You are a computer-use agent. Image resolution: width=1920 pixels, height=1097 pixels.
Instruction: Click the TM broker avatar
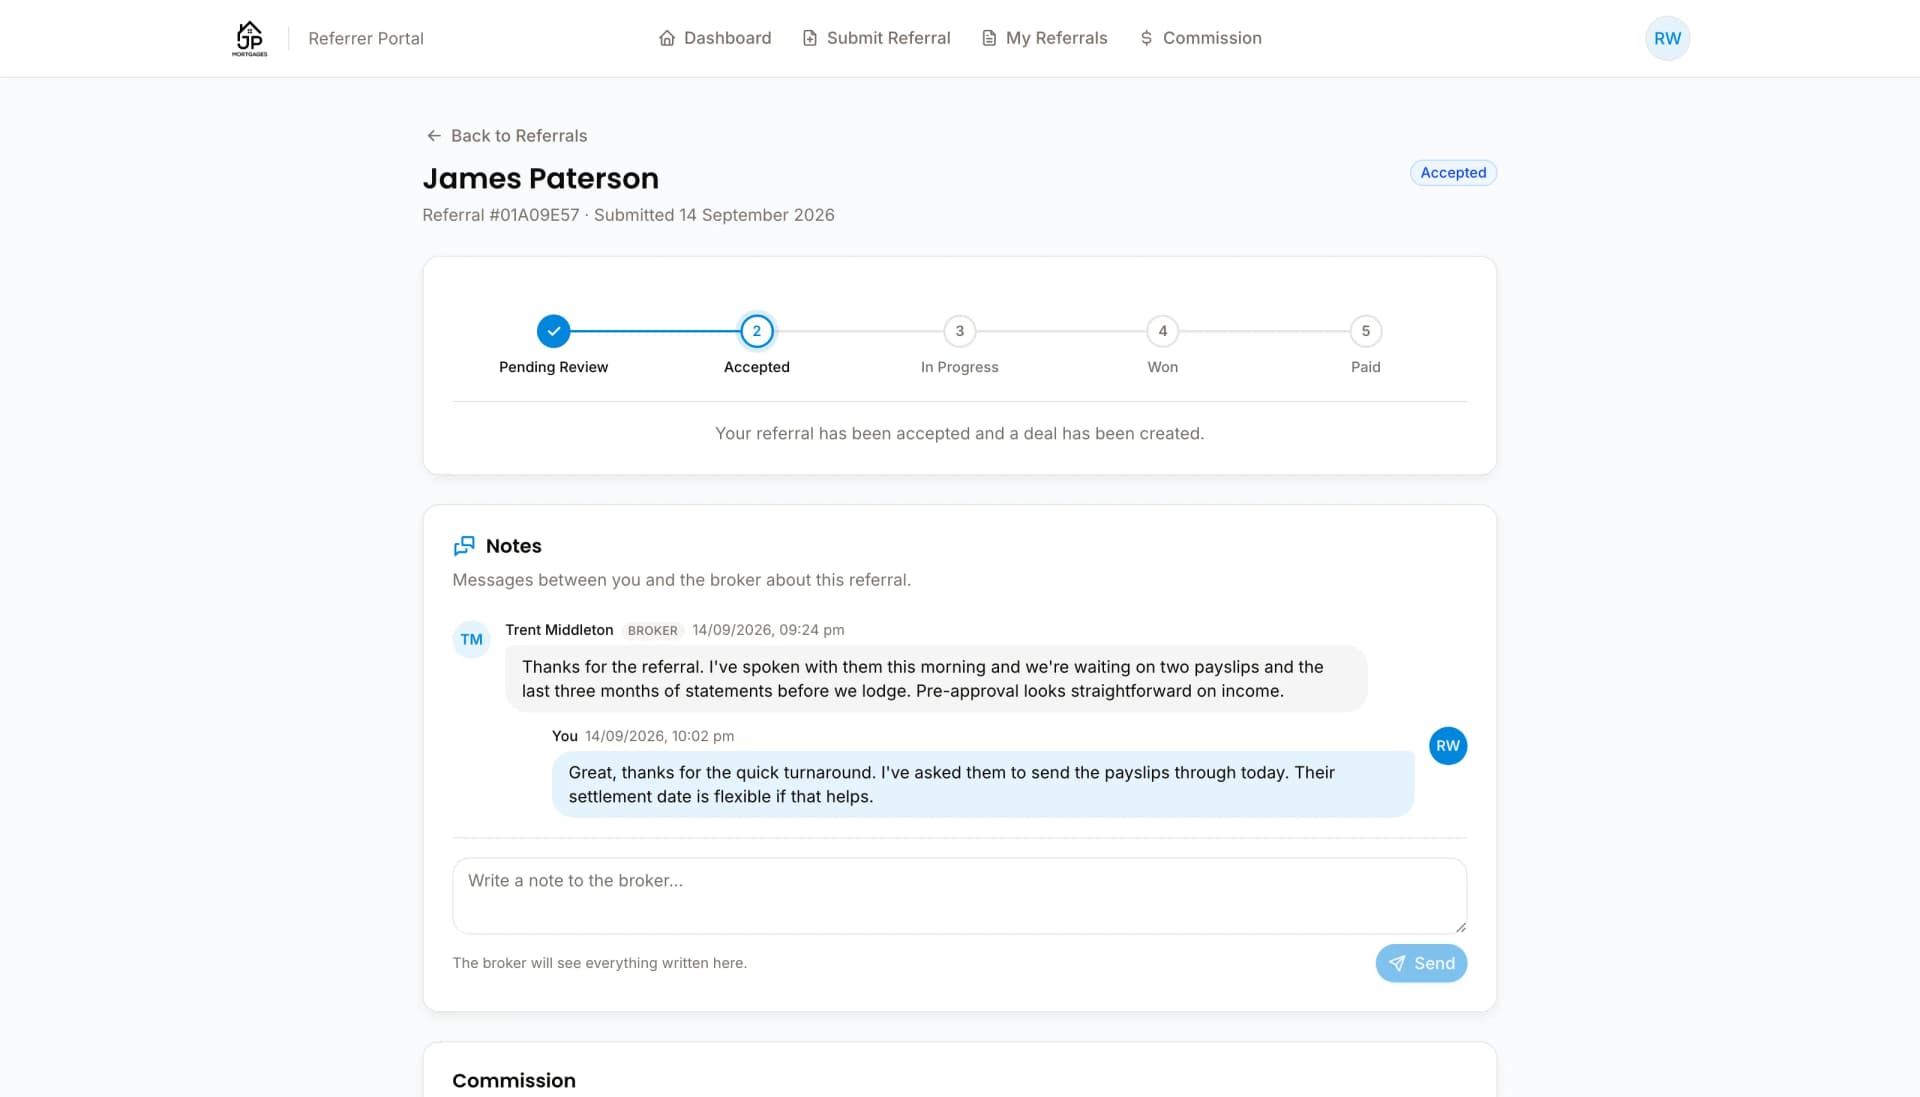point(471,639)
